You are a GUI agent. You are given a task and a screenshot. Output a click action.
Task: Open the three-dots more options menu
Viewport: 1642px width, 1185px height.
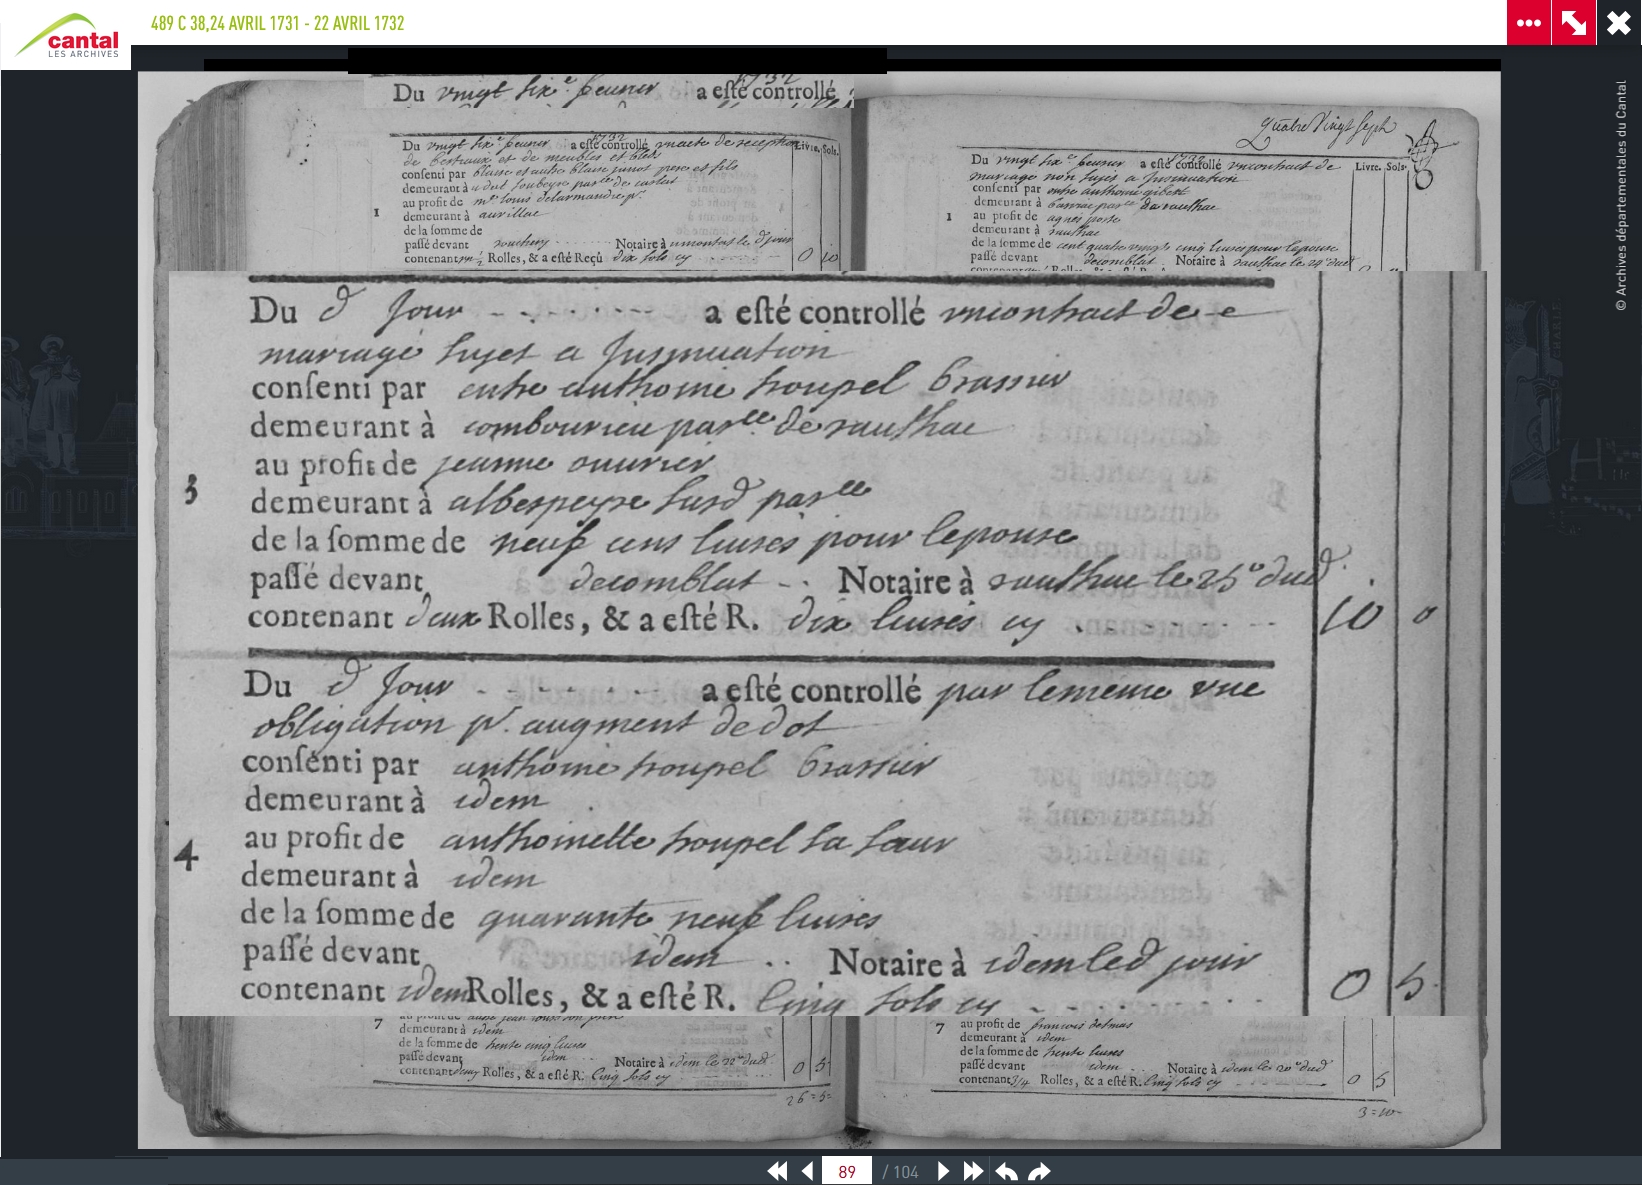[1528, 23]
